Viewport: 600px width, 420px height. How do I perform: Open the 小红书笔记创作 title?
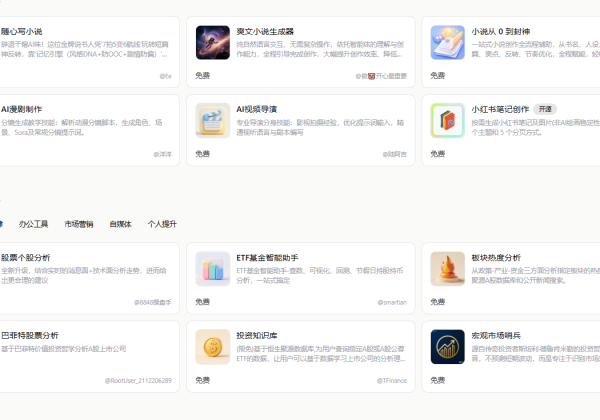[500, 109]
